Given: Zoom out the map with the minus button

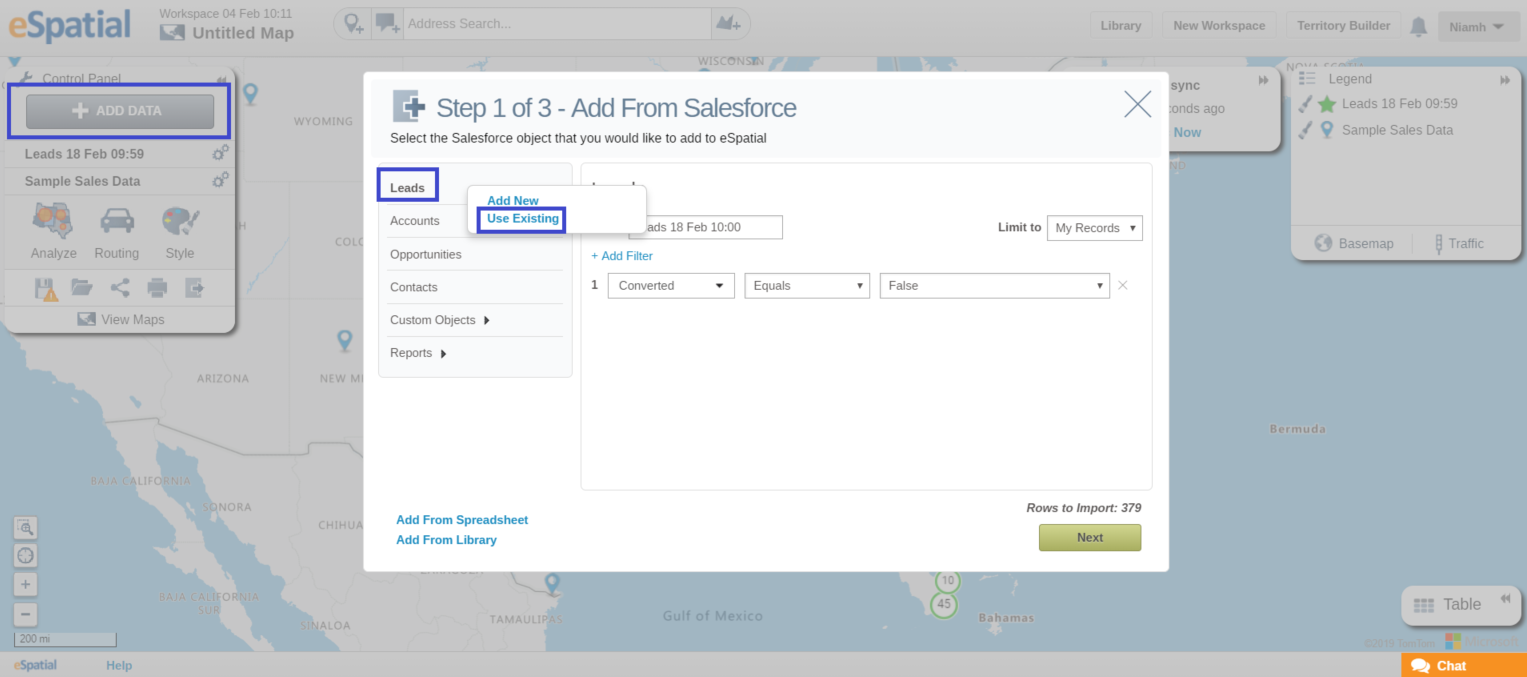Looking at the screenshot, I should [x=26, y=614].
